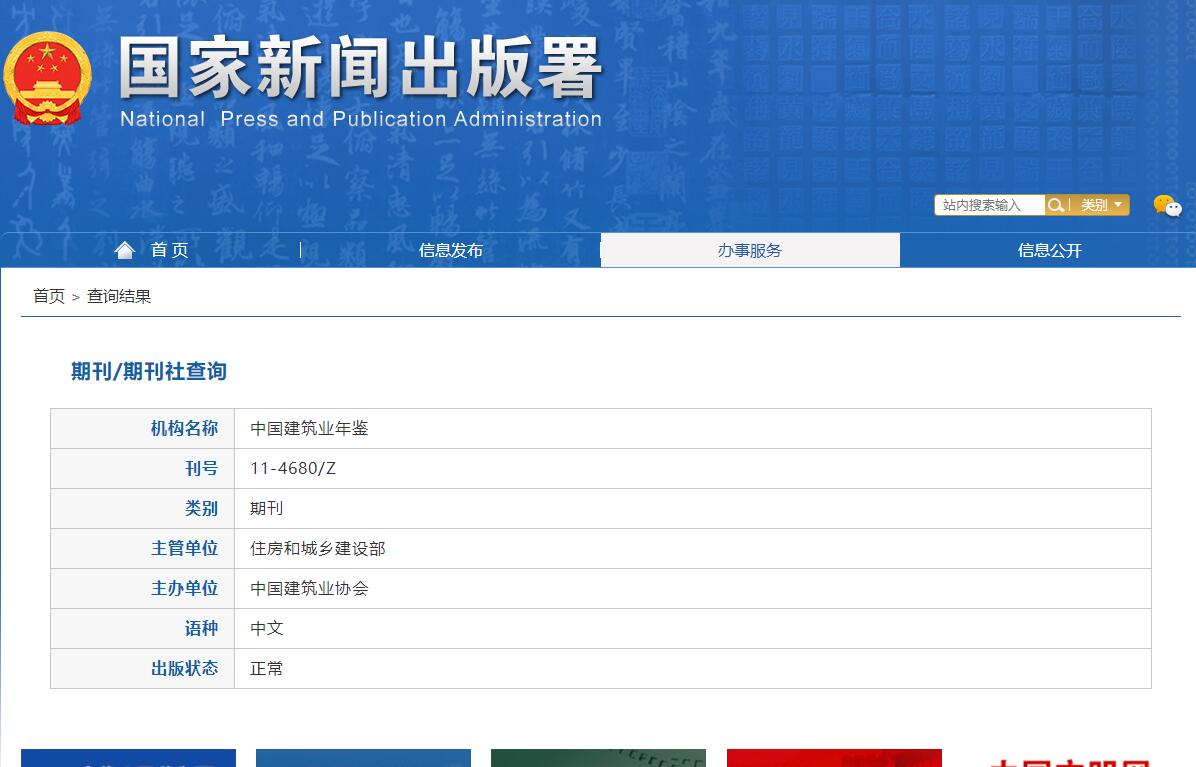Click the 首页 navigation menu item

168,250
